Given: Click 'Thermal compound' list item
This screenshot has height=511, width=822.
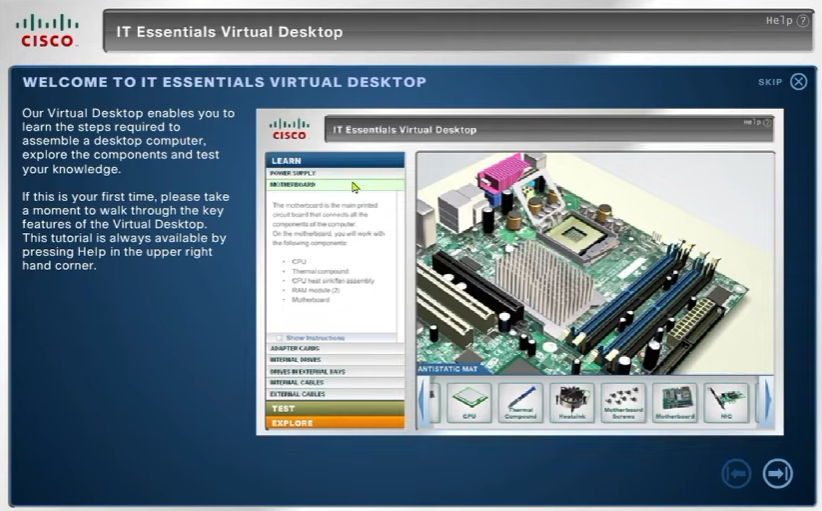Looking at the screenshot, I should (x=320, y=271).
